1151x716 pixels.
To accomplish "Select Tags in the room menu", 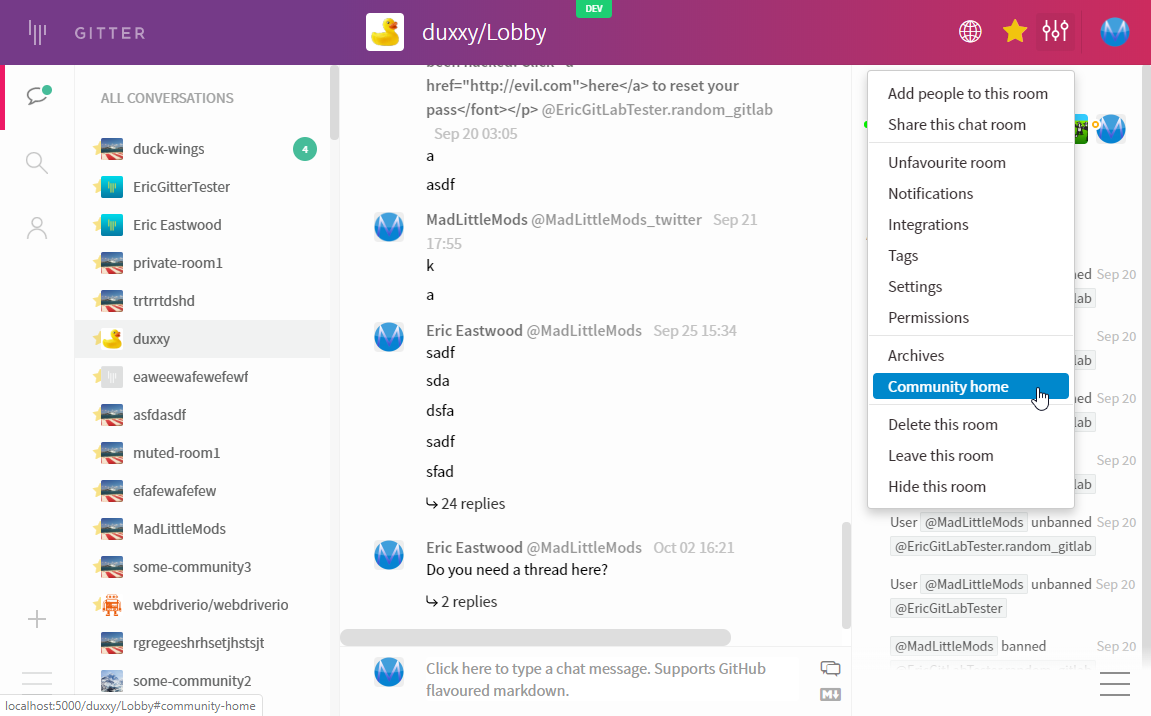I will pos(970,256).
